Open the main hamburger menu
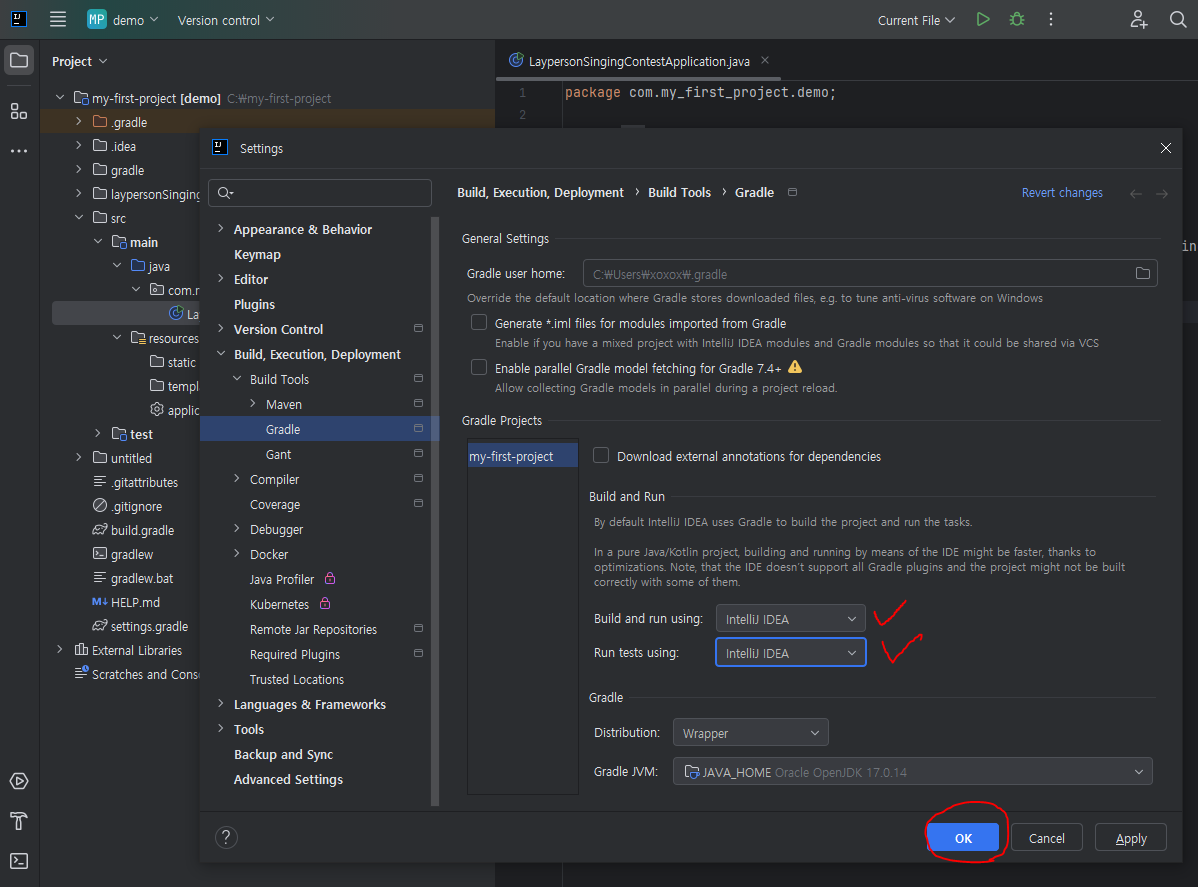Image resolution: width=1198 pixels, height=887 pixels. click(x=58, y=19)
